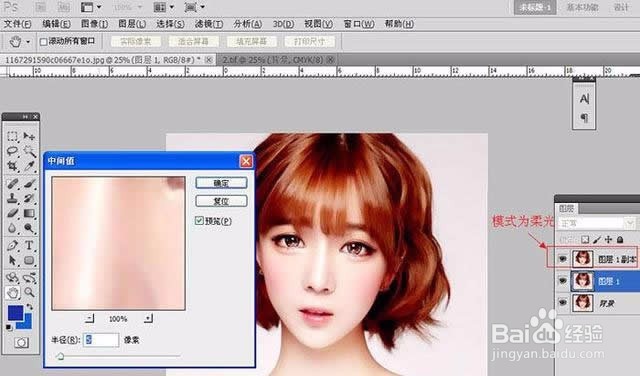Image resolution: width=640 pixels, height=376 pixels.
Task: Open the 编辑(E) menu
Action: [56, 24]
